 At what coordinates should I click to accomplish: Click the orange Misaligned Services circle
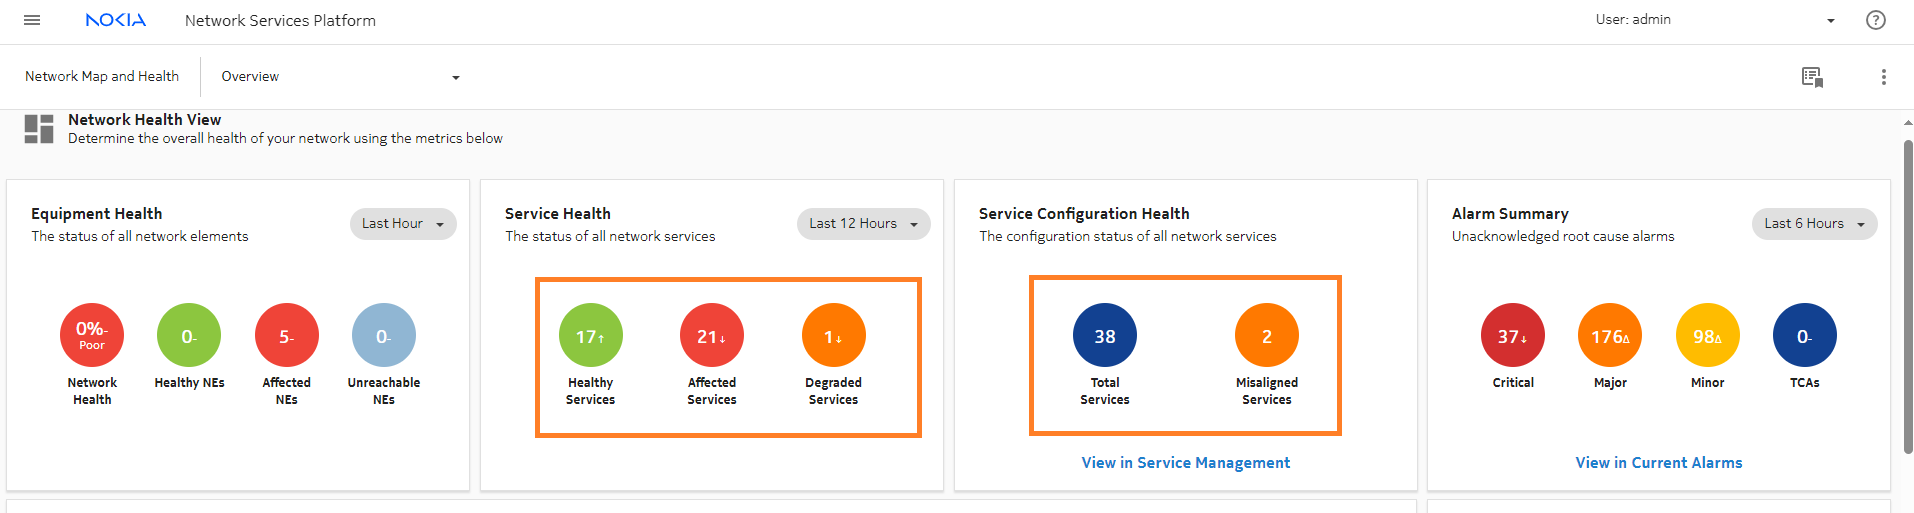[x=1266, y=336]
